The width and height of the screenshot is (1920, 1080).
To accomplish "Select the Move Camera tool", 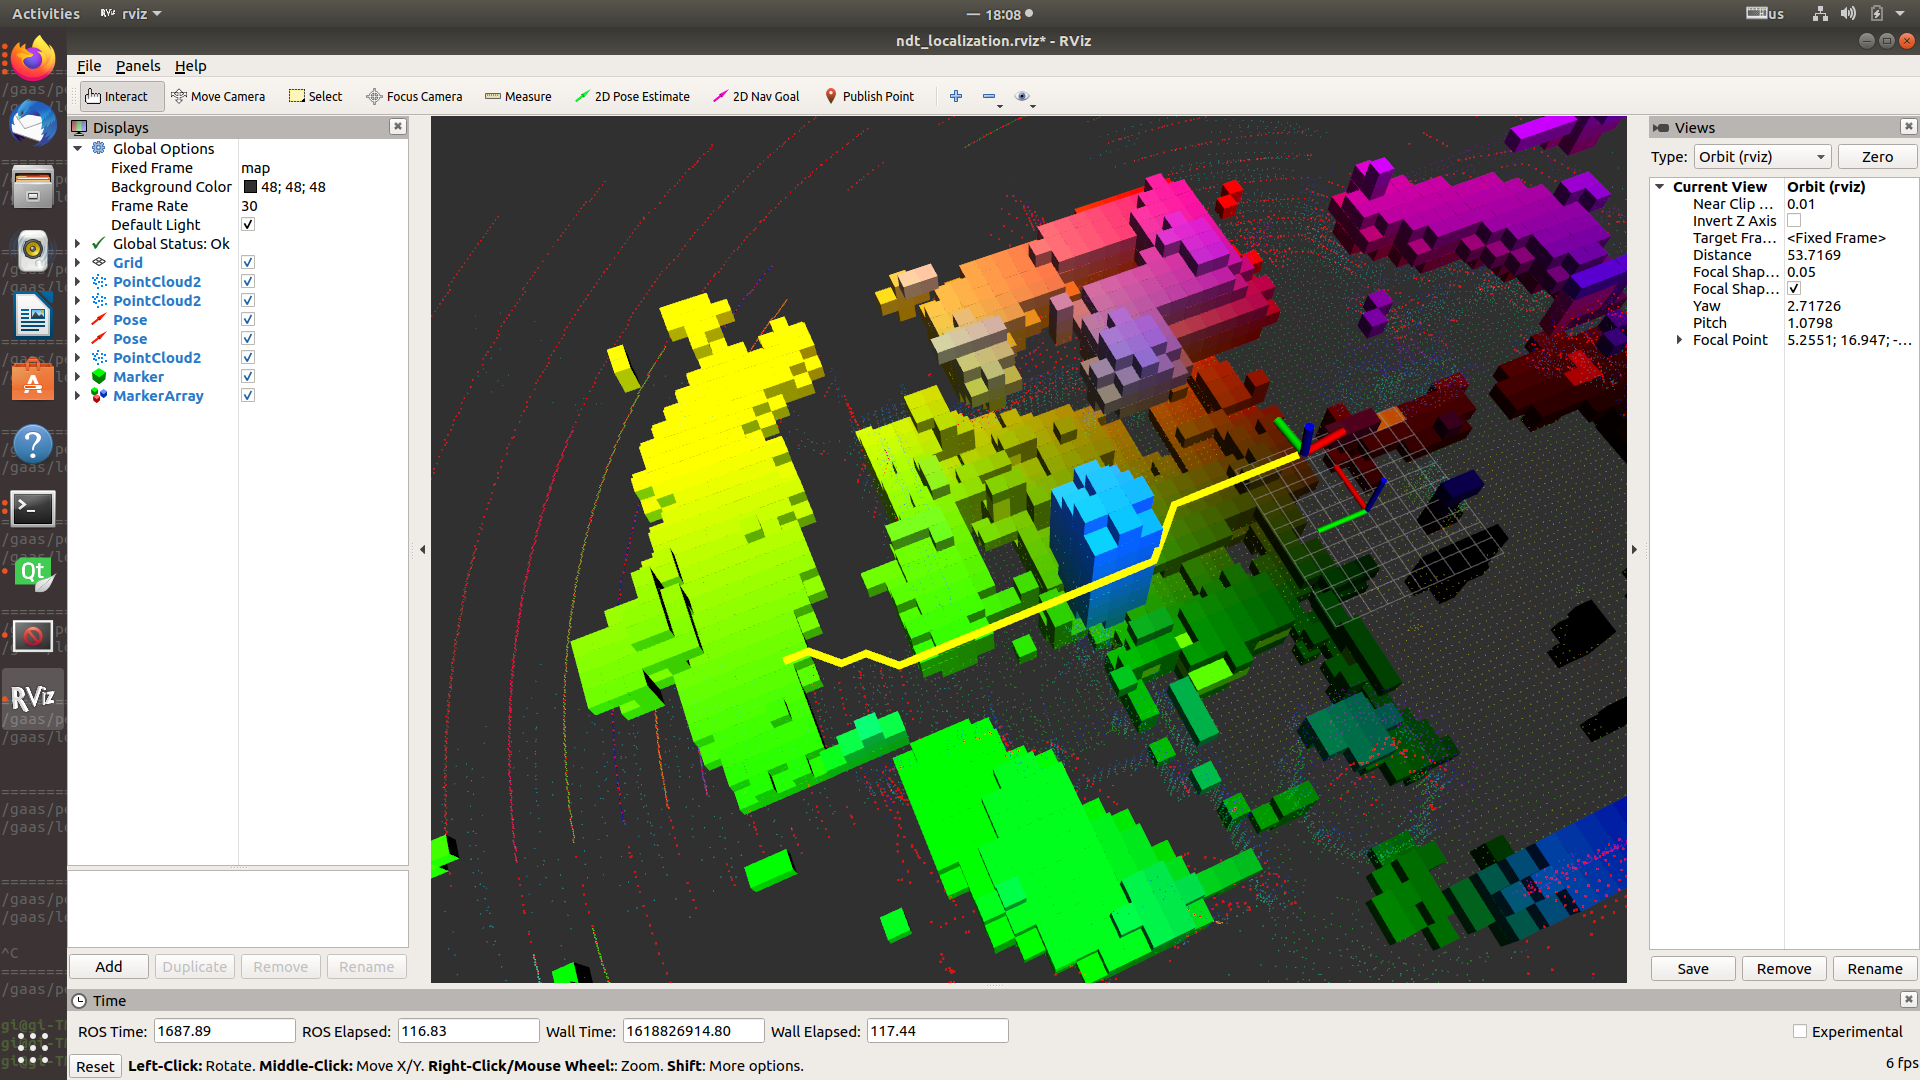I will point(218,95).
